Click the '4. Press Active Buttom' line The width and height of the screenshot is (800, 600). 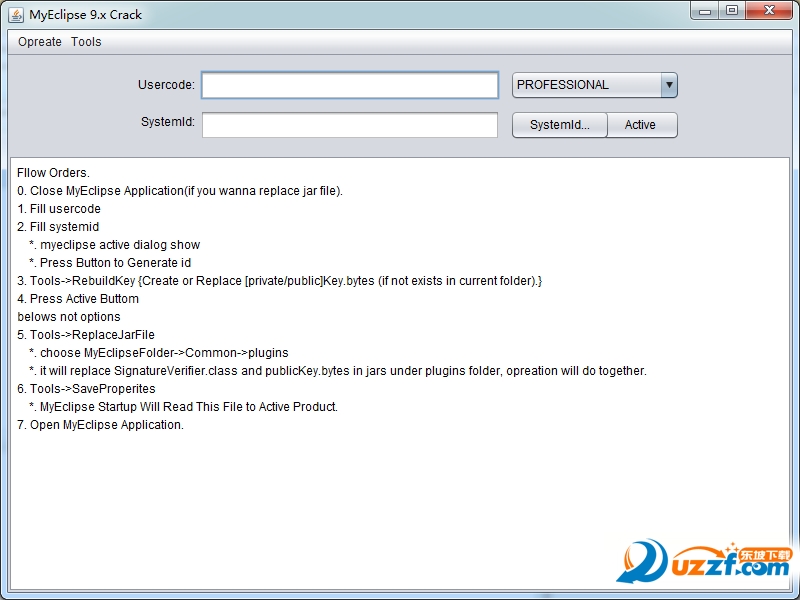pos(78,298)
